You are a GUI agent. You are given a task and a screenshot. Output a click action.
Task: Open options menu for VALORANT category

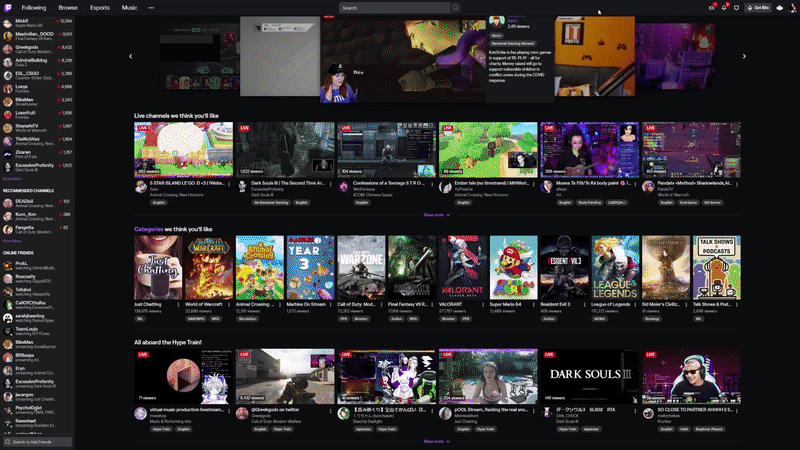(483, 305)
